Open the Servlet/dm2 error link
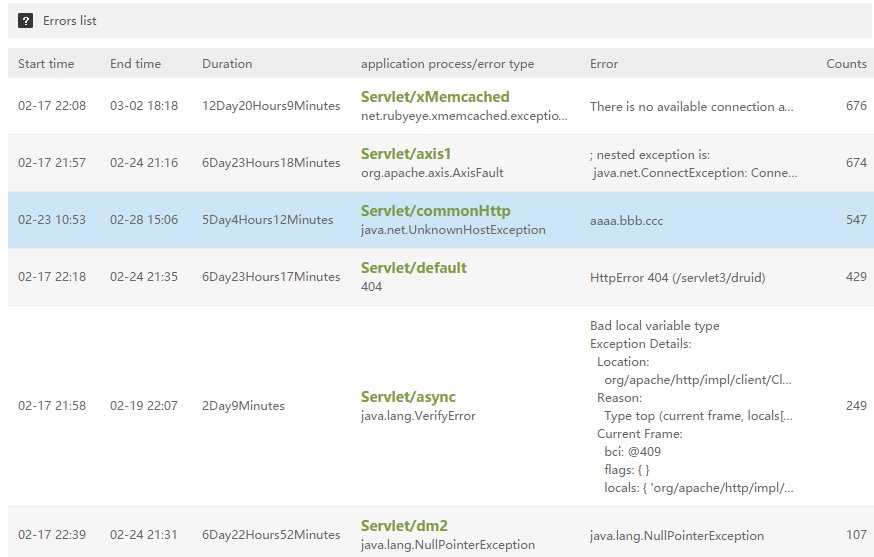The width and height of the screenshot is (874, 557). (x=404, y=526)
